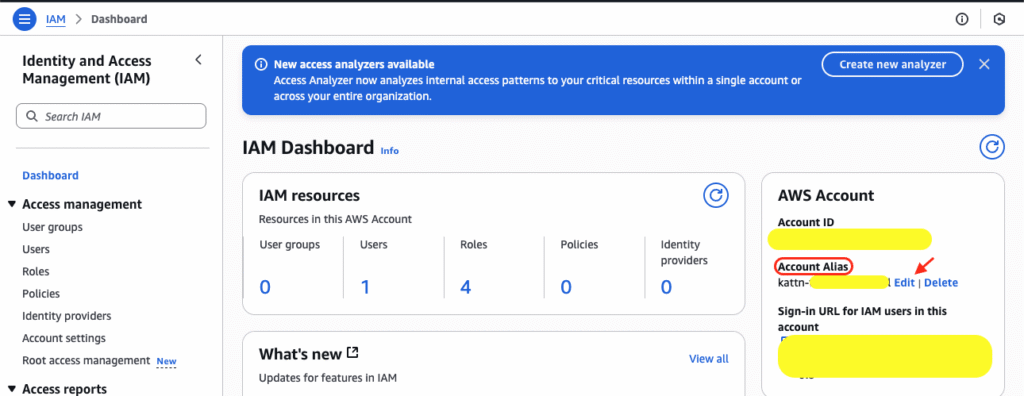Click inside the Search IAM field
This screenshot has height=396, width=1024.
[x=111, y=116]
